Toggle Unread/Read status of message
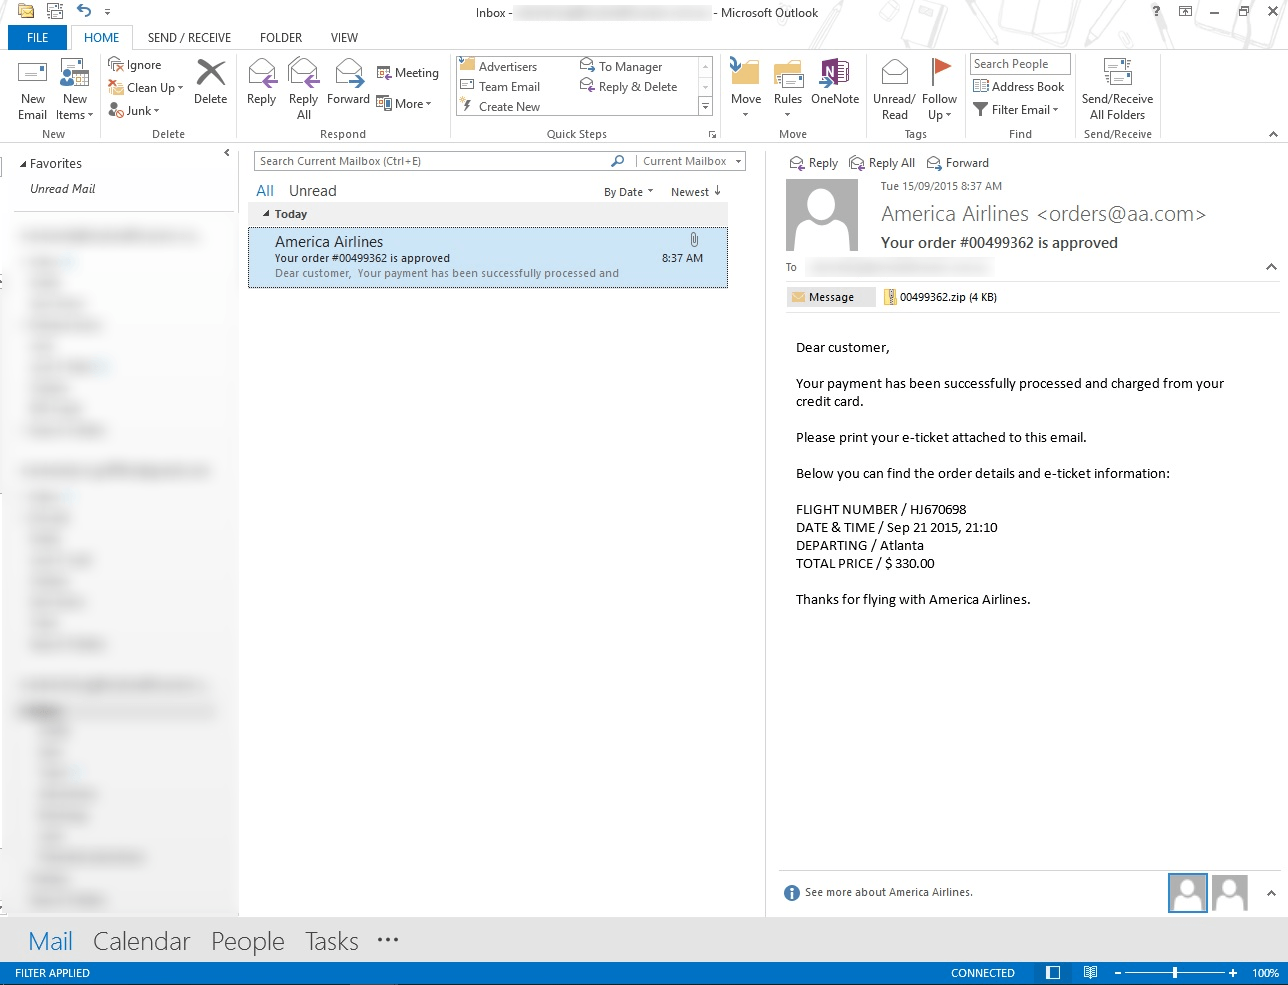The height and width of the screenshot is (985, 1288). [894, 75]
